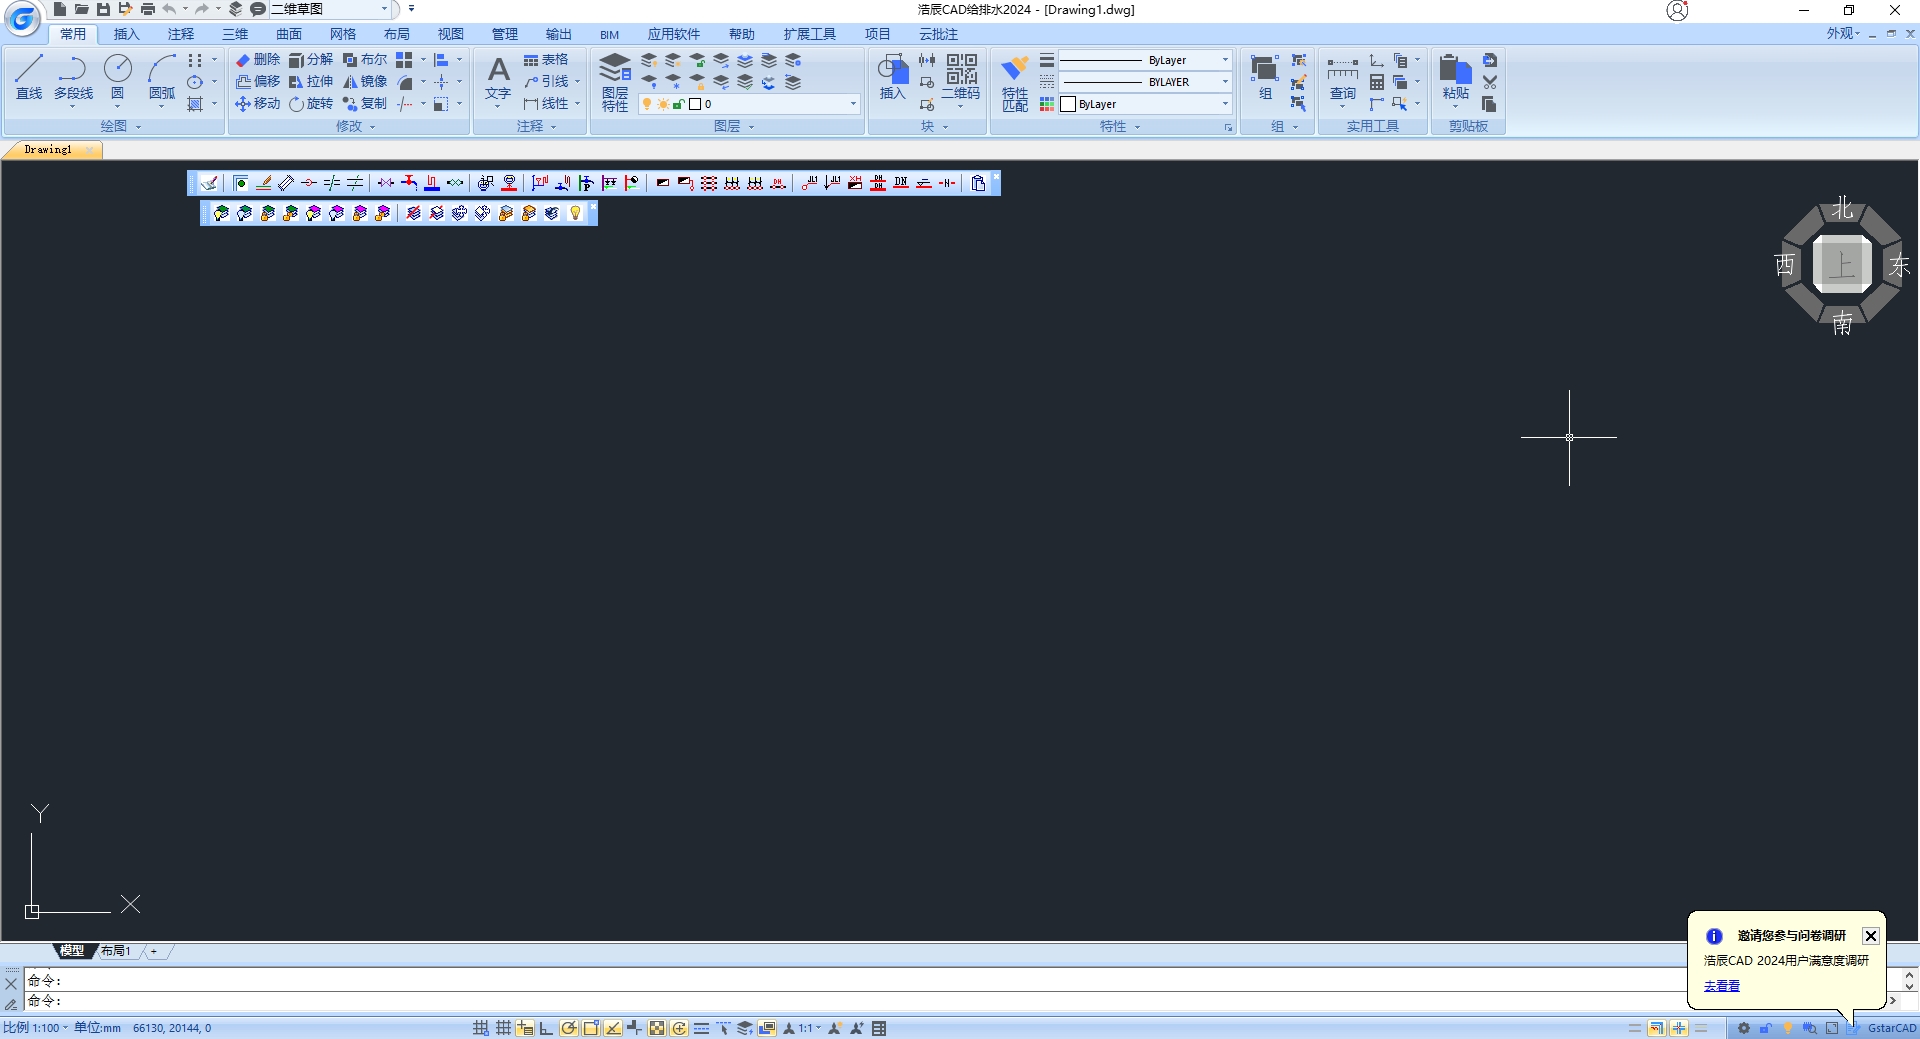Click the 去看看 survey link
Viewport: 1920px width, 1039px height.
point(1722,986)
